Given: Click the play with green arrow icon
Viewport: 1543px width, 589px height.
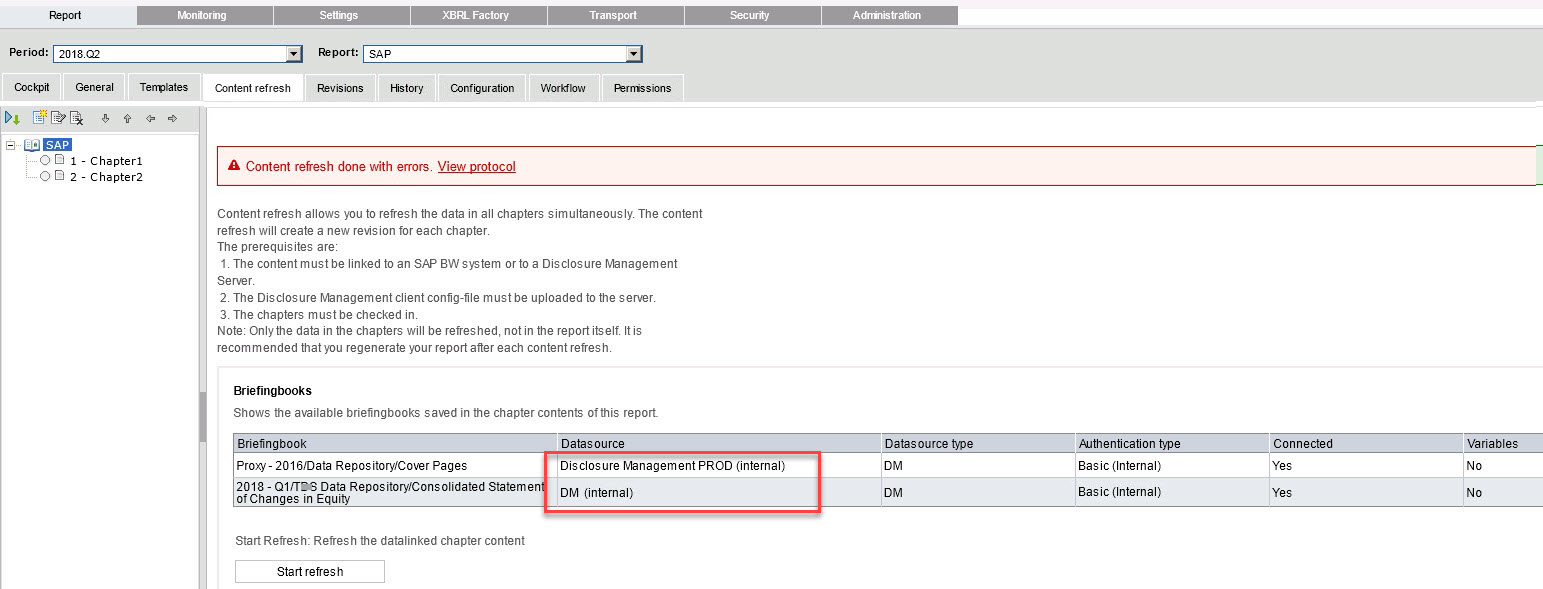Looking at the screenshot, I should (x=12, y=118).
